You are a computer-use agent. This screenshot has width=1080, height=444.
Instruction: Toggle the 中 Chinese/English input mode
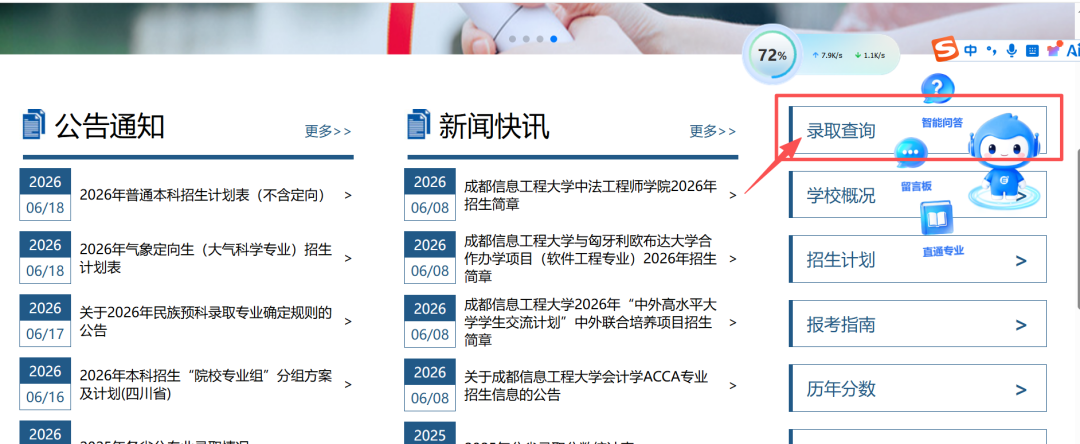coord(970,50)
